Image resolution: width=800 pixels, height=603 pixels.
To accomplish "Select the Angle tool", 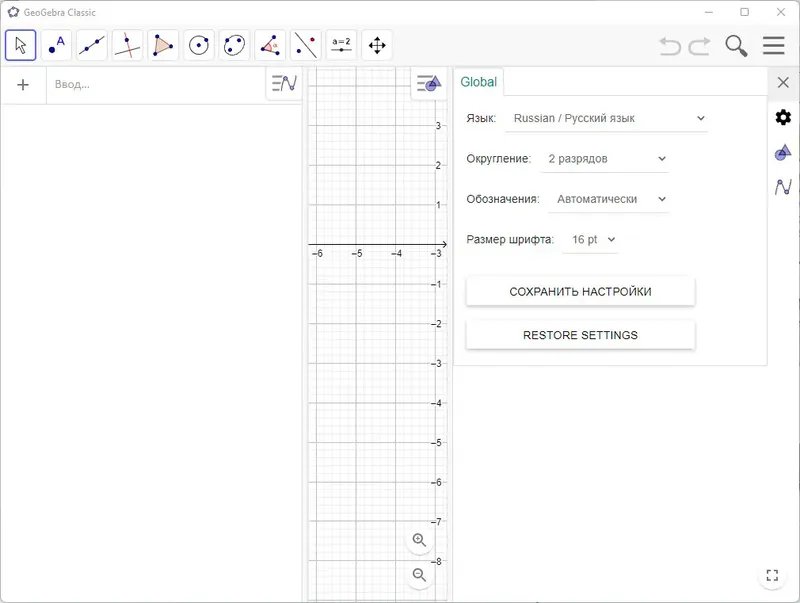I will tap(270, 45).
